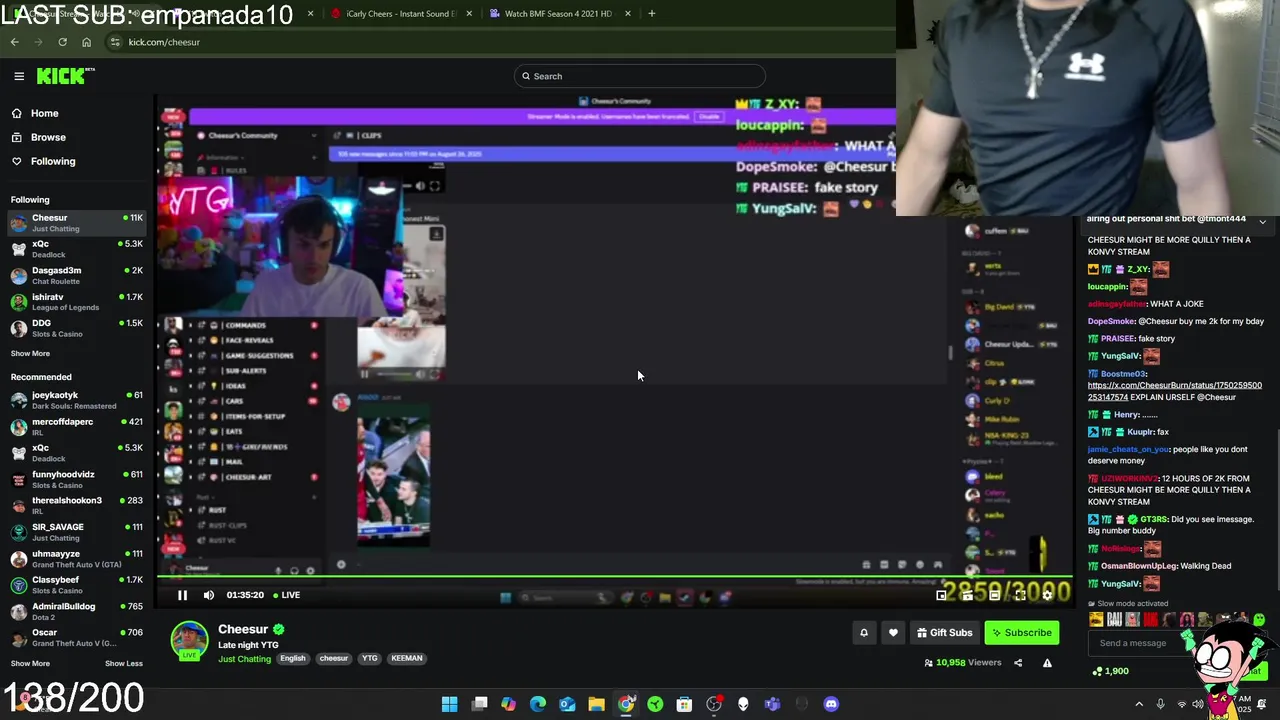Open Microsoft Store from taskbar

[x=684, y=704]
